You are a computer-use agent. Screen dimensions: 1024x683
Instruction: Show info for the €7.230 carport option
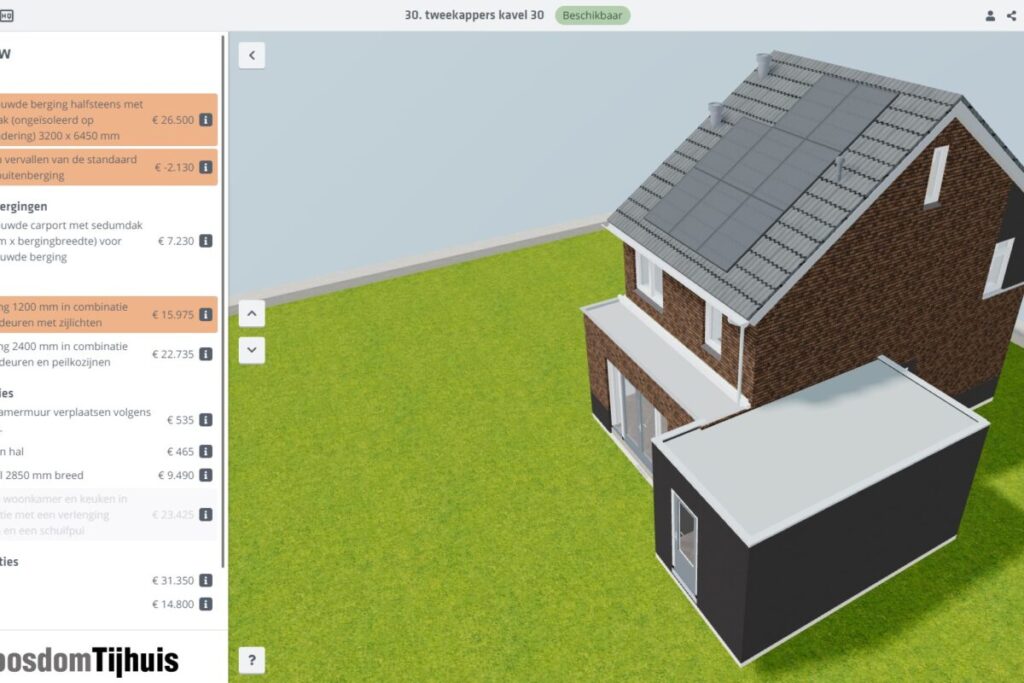[x=205, y=241]
